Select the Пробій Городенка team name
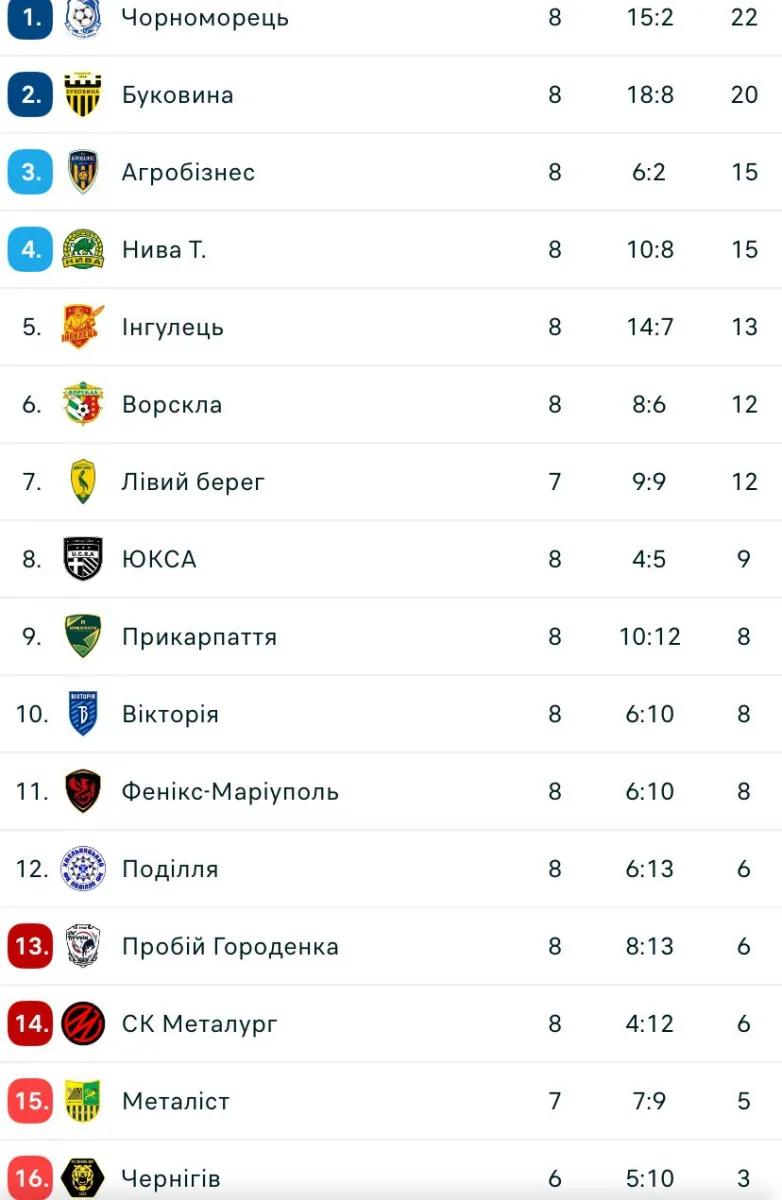 tap(230, 946)
